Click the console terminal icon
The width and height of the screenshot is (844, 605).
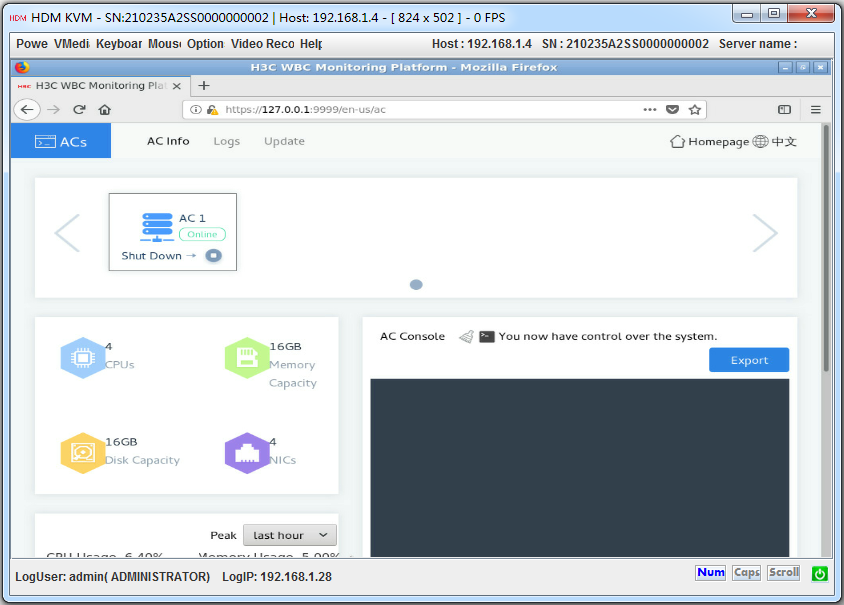(x=487, y=336)
